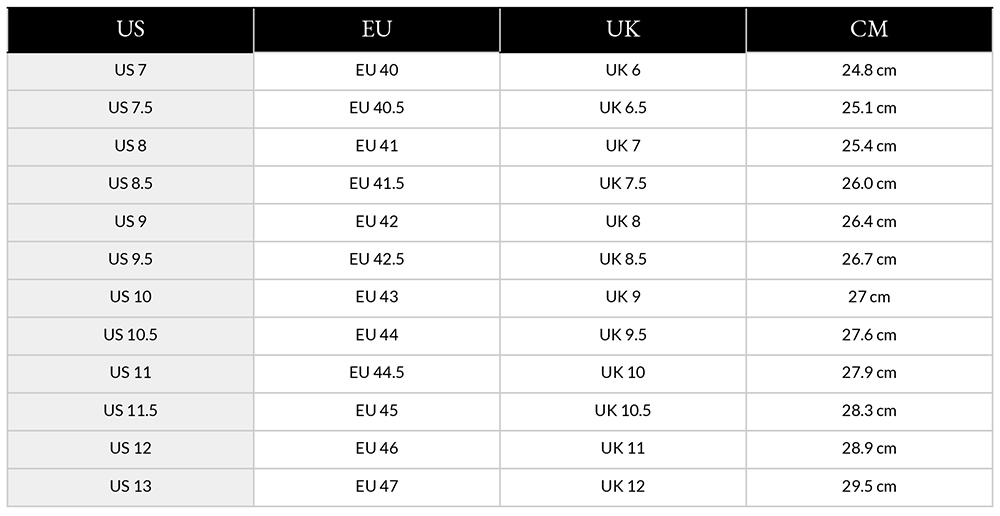1000x516 pixels.
Task: Click the US 10.5 cell
Action: [131, 335]
